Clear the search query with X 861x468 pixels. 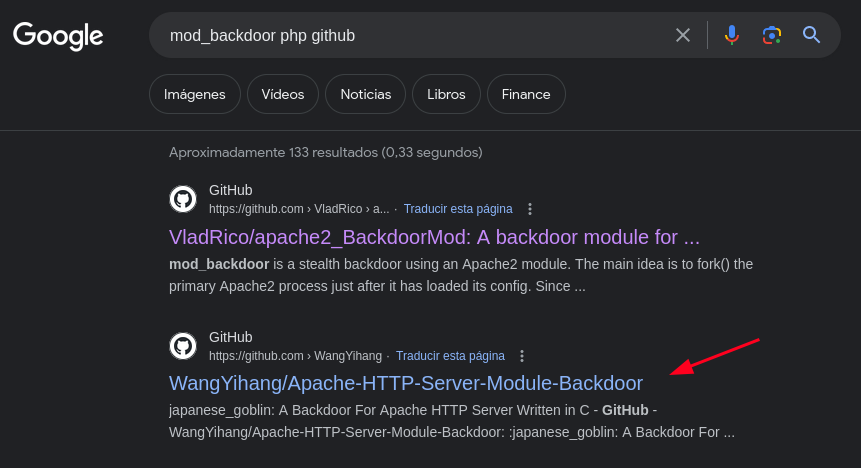tap(683, 35)
